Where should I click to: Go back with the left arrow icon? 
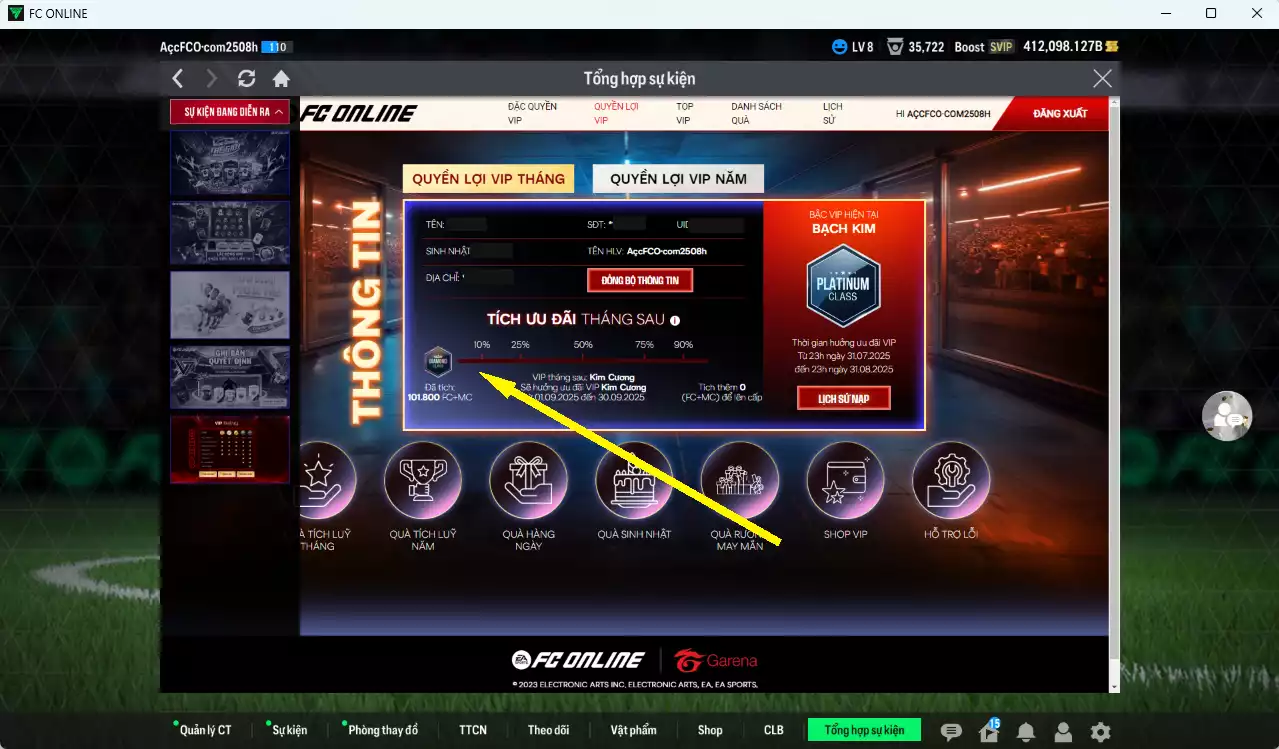[x=178, y=78]
